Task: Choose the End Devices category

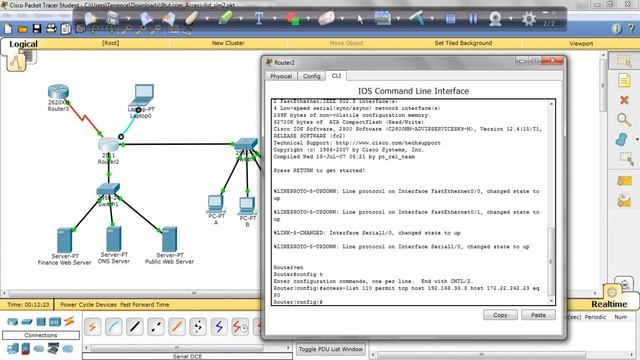Action: pos(12,349)
